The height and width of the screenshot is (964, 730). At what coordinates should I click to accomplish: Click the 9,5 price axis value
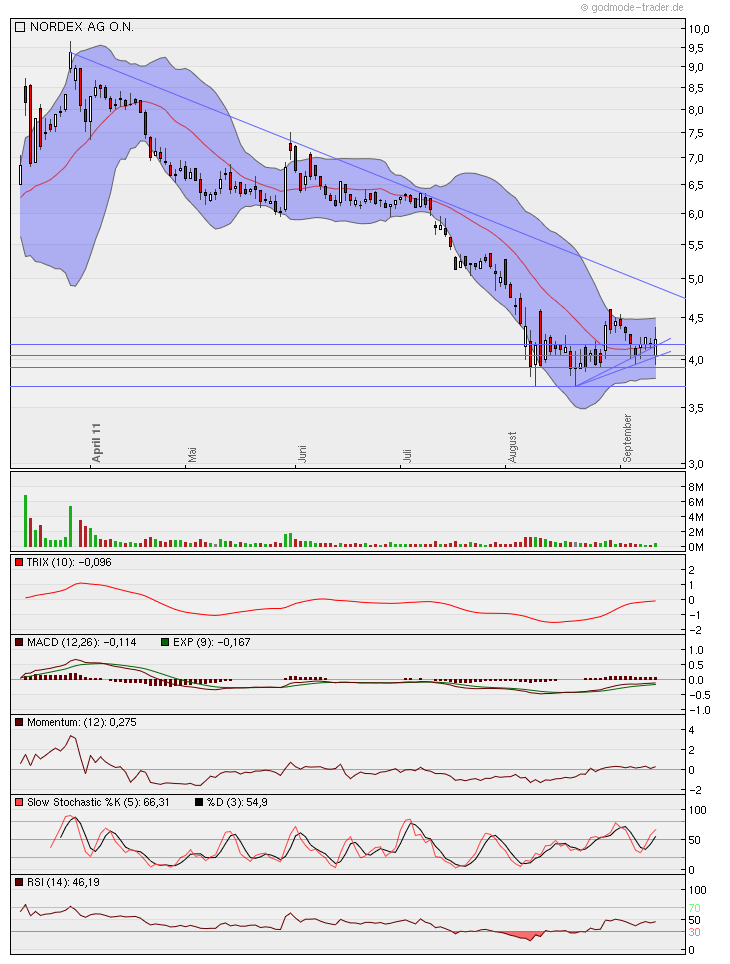[x=696, y=48]
